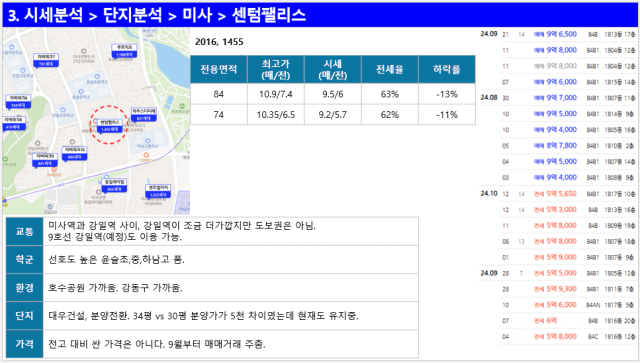Image resolution: width=640 pixels, height=363 pixels.
Task: Open the 전세 5억 9,000 1807동 9층 listing
Action: coord(569,257)
